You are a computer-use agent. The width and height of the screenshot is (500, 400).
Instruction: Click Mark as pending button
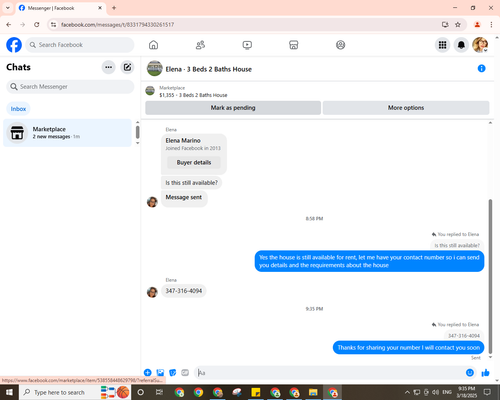click(x=233, y=108)
